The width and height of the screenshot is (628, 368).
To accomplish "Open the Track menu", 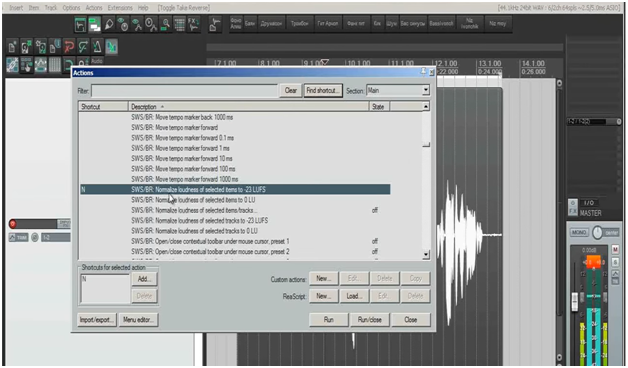I will pos(50,8).
